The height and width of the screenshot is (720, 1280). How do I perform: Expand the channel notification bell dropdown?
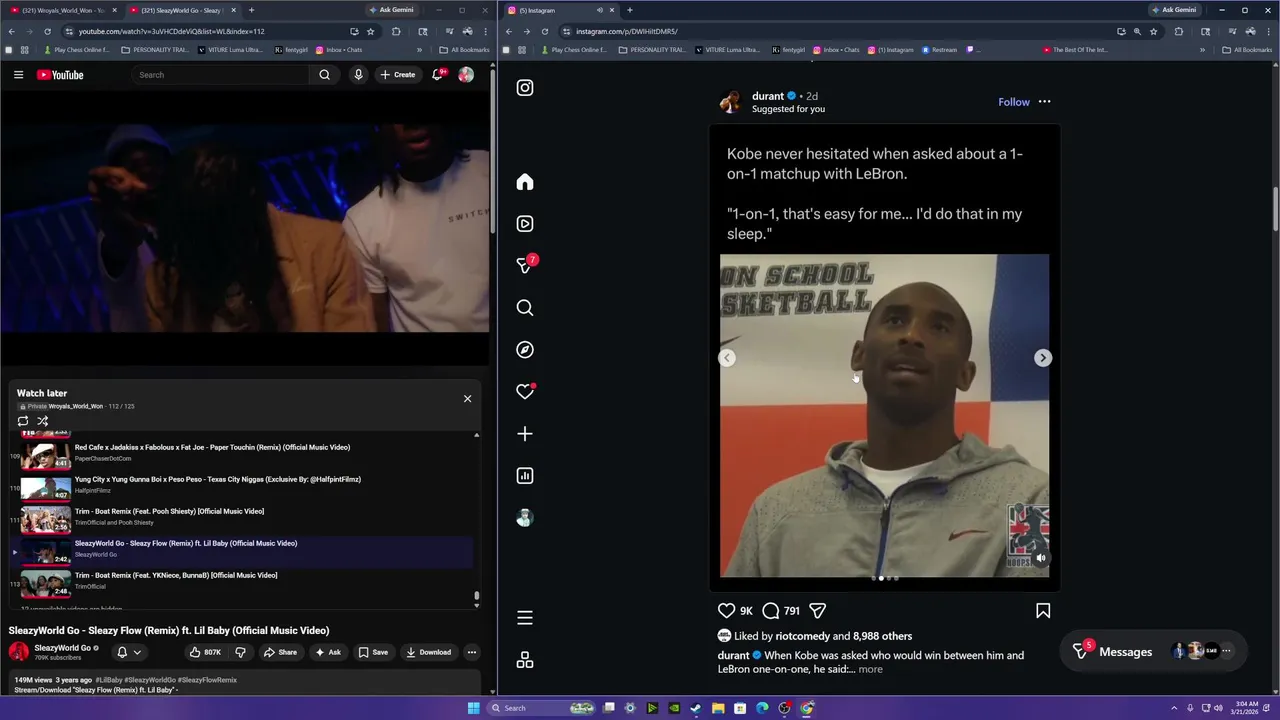[x=129, y=652]
